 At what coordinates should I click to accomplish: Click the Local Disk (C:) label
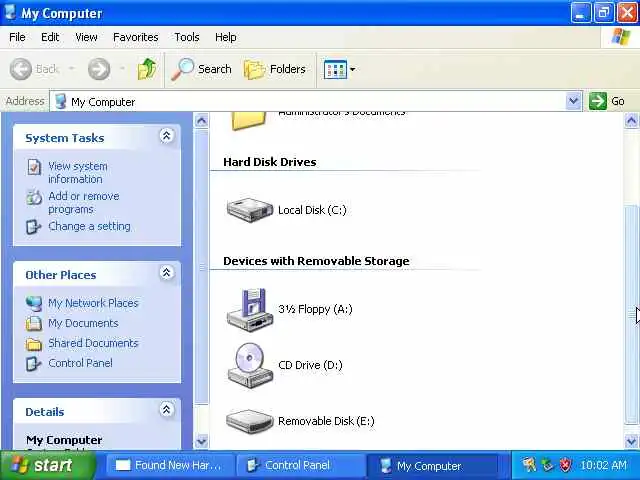pos(312,210)
